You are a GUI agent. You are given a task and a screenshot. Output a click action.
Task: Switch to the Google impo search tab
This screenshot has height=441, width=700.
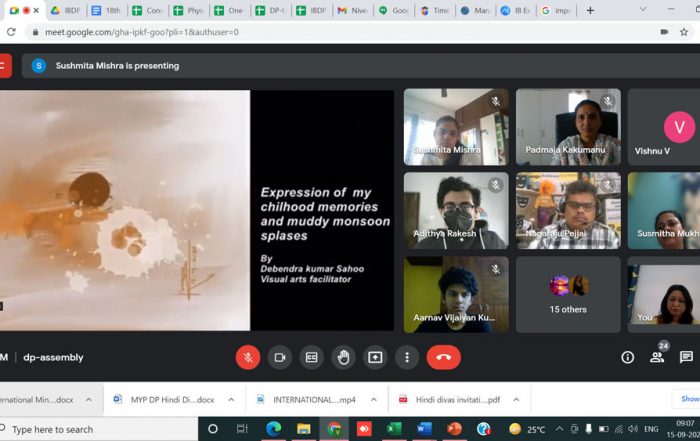[x=557, y=10]
